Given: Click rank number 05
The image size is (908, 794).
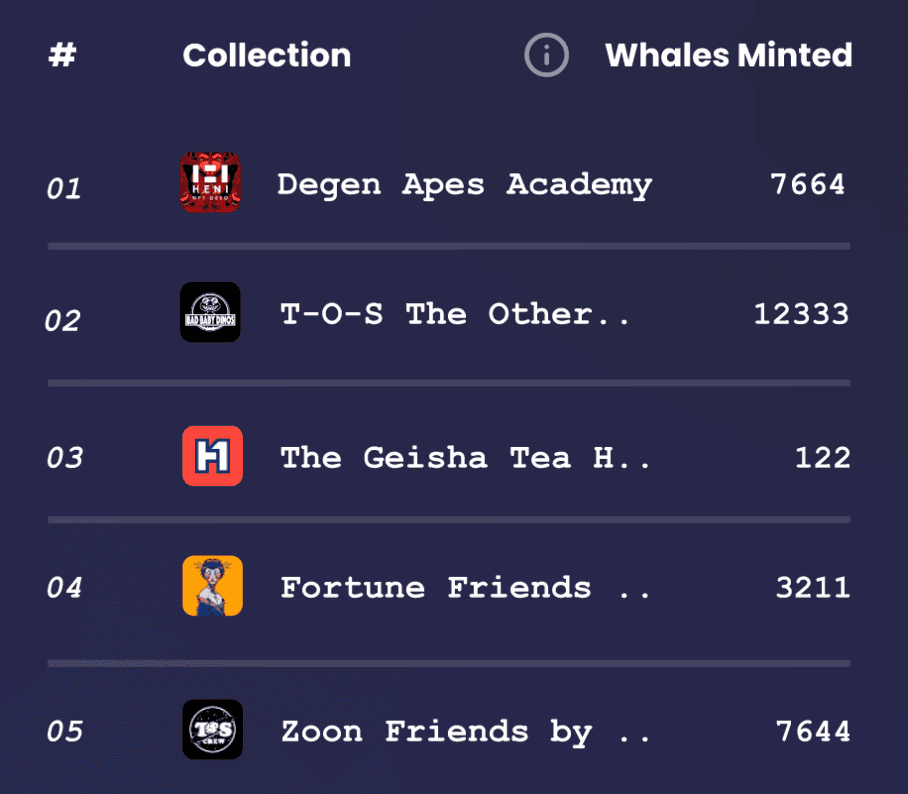Looking at the screenshot, I should (x=64, y=731).
